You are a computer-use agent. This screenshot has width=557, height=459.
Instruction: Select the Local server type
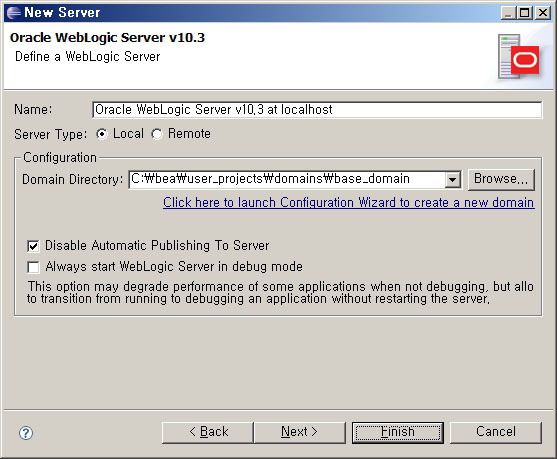tap(102, 134)
